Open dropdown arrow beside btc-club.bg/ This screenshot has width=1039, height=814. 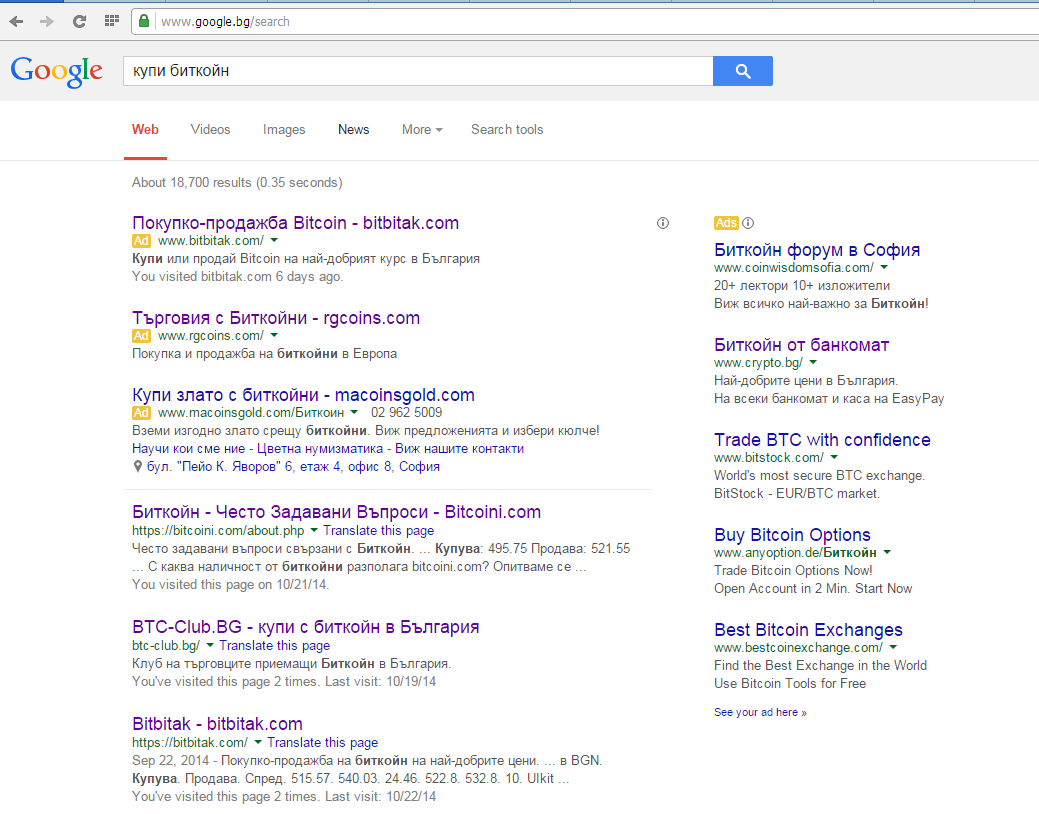210,645
